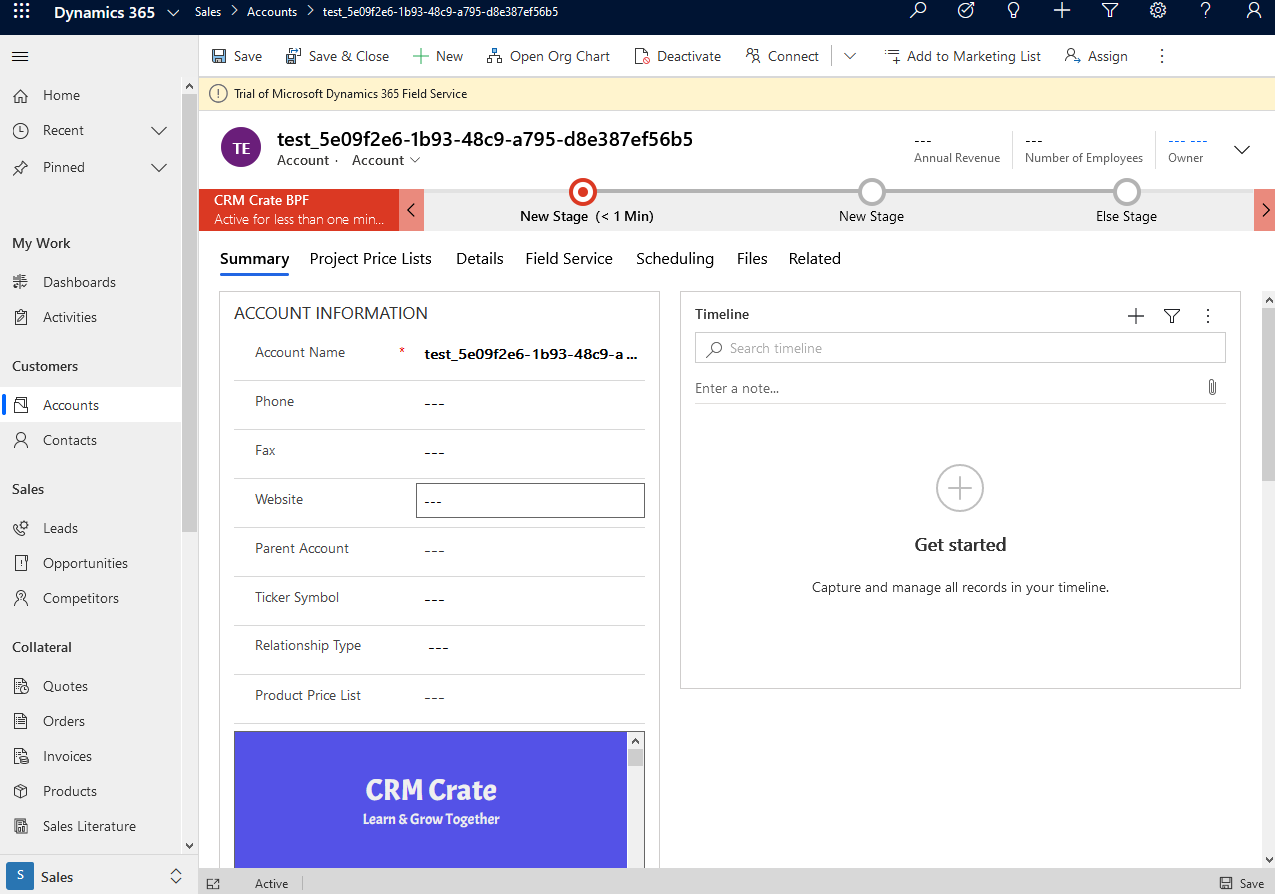The height and width of the screenshot is (894, 1275).
Task: Add a timeline record with plus icon
Action: pyautogui.click(x=1135, y=316)
